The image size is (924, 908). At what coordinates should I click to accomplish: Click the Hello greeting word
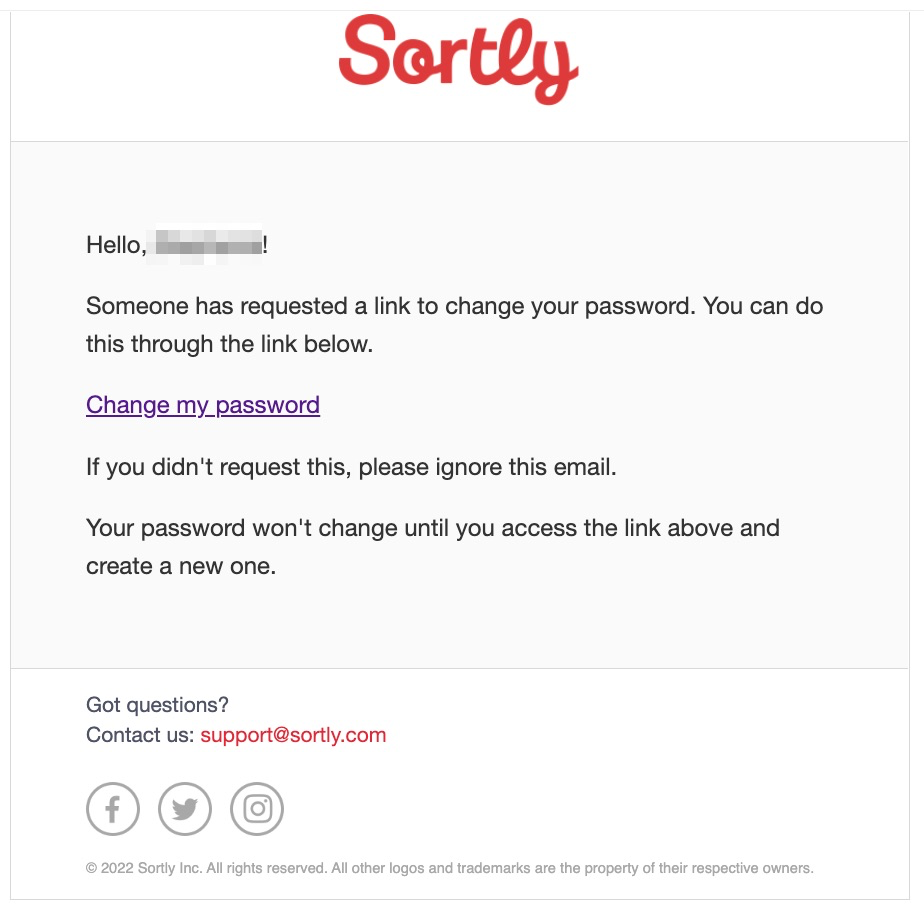(x=116, y=245)
